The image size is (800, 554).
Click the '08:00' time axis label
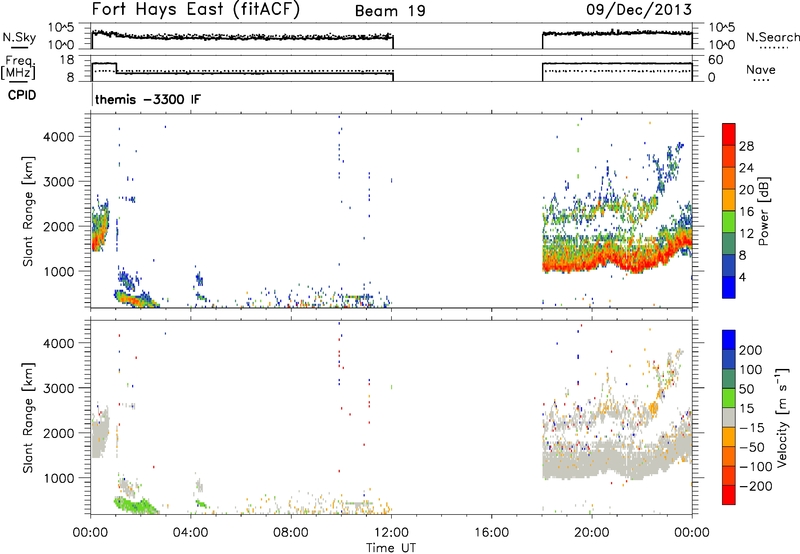coord(291,533)
